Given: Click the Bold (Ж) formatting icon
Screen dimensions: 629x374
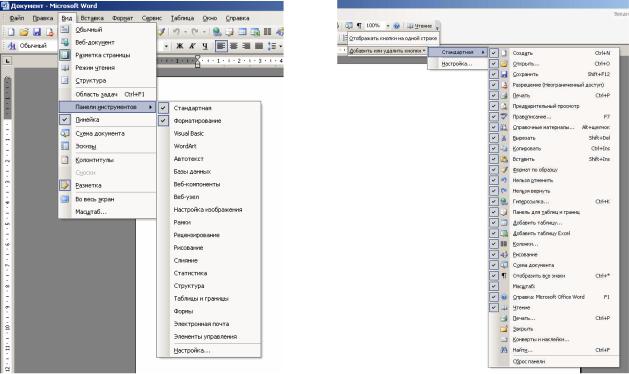Looking at the screenshot, I should click(180, 46).
